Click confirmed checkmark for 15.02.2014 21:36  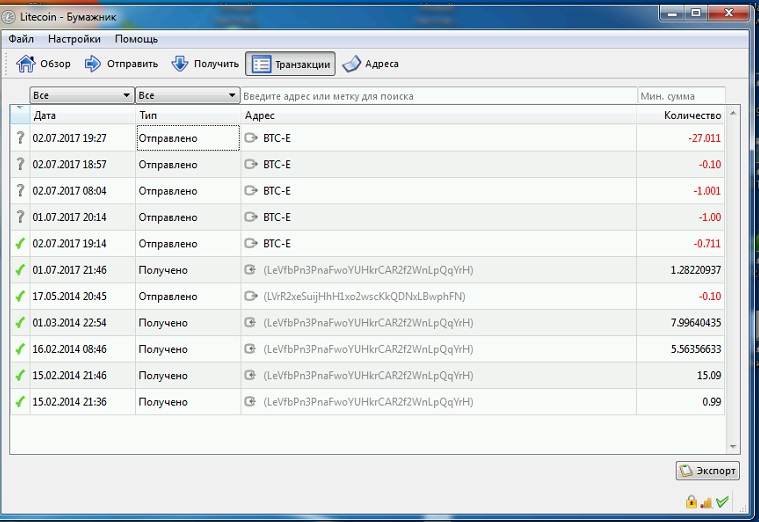20,401
